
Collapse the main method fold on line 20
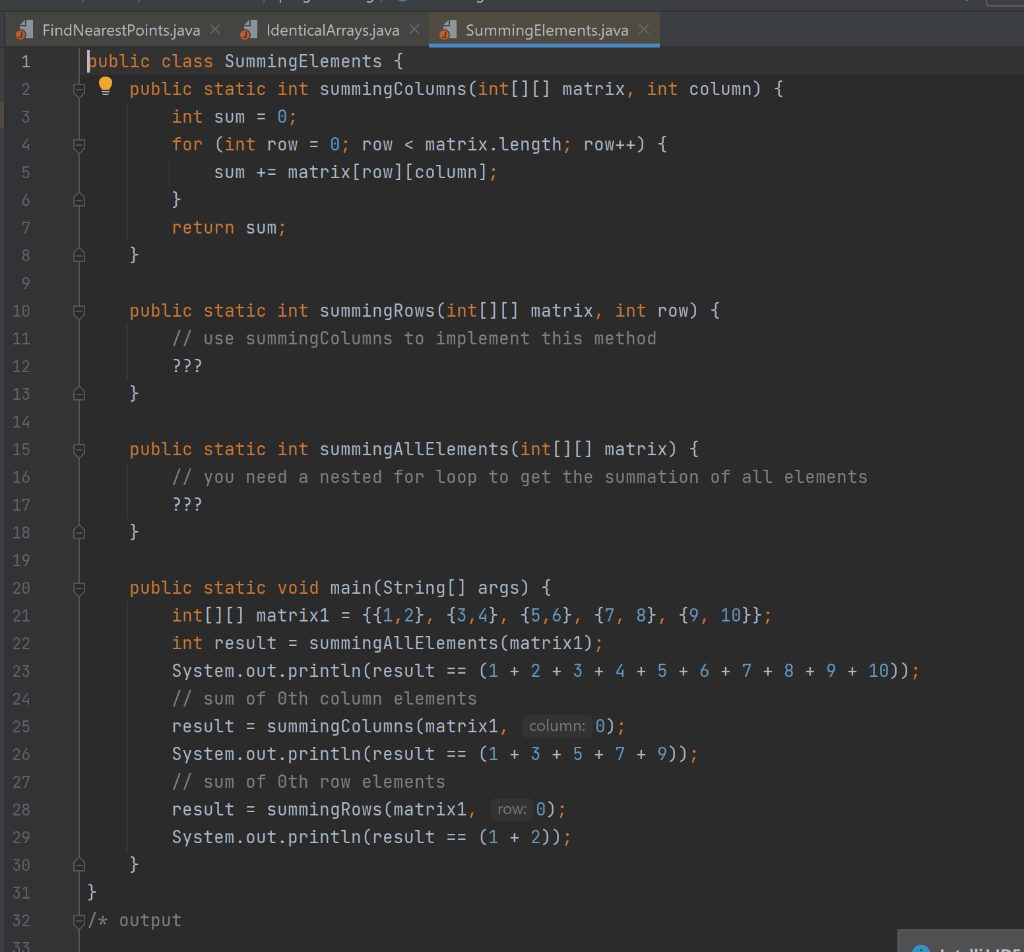point(79,588)
